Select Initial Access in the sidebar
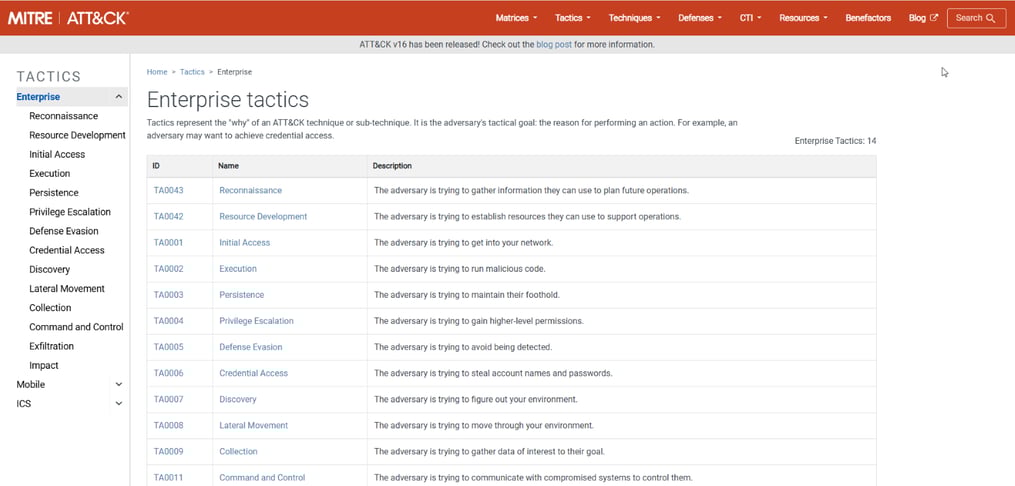 (x=57, y=155)
